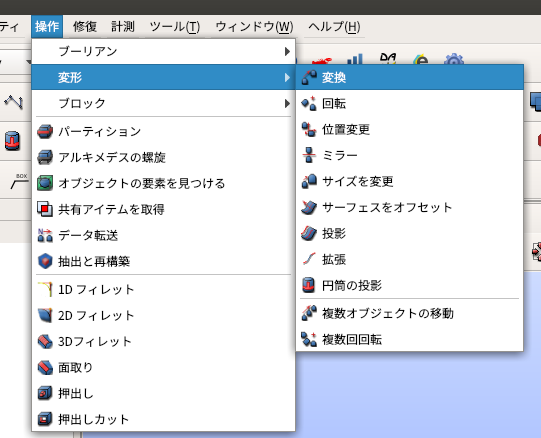Open the 計測 menu
This screenshot has height=438, width=541.
(123, 27)
